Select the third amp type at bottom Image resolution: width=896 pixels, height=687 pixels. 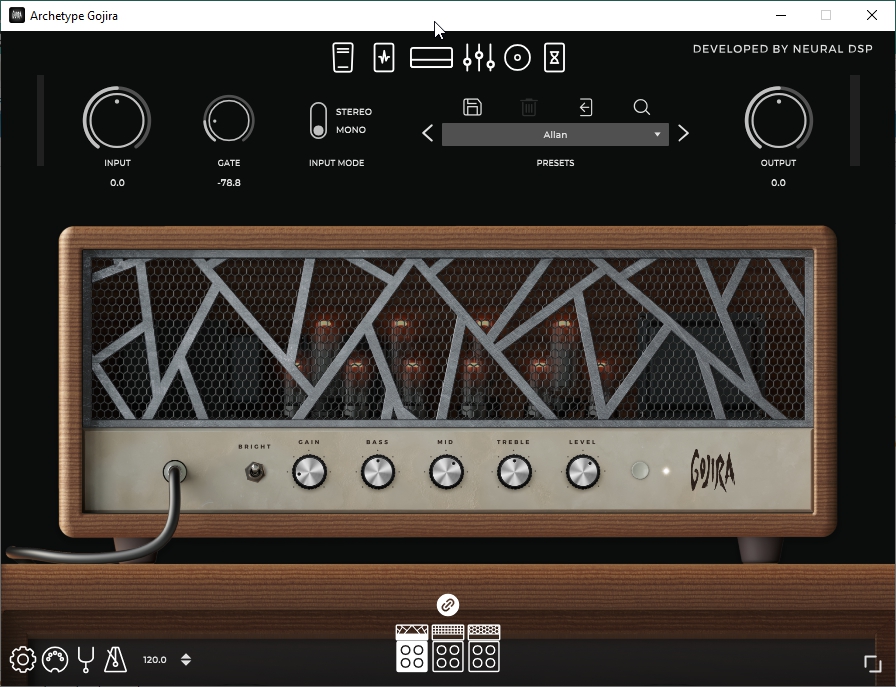[484, 648]
